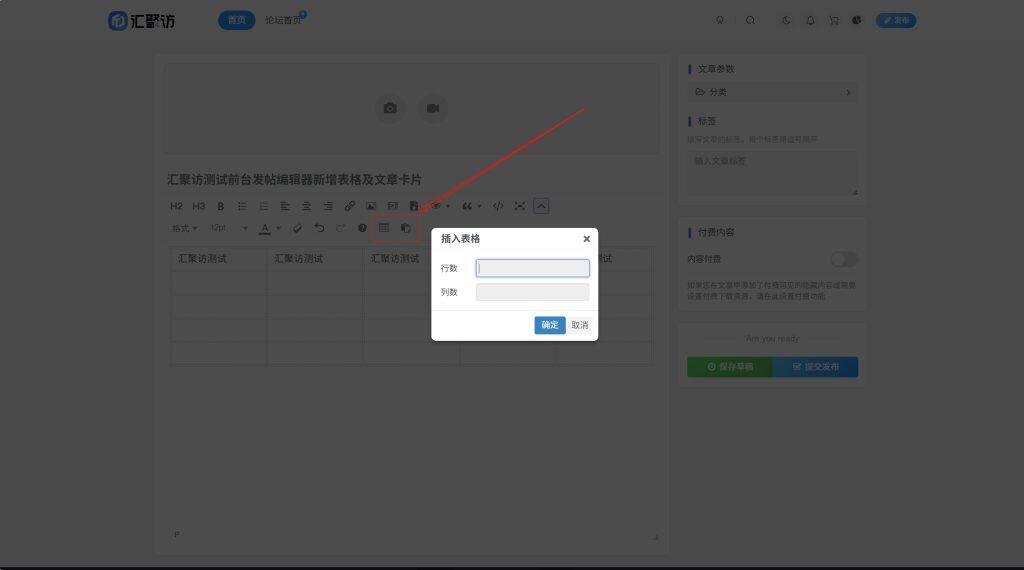This screenshot has width=1024, height=570.
Task: Toggle the 内容付费 switch
Action: (844, 259)
